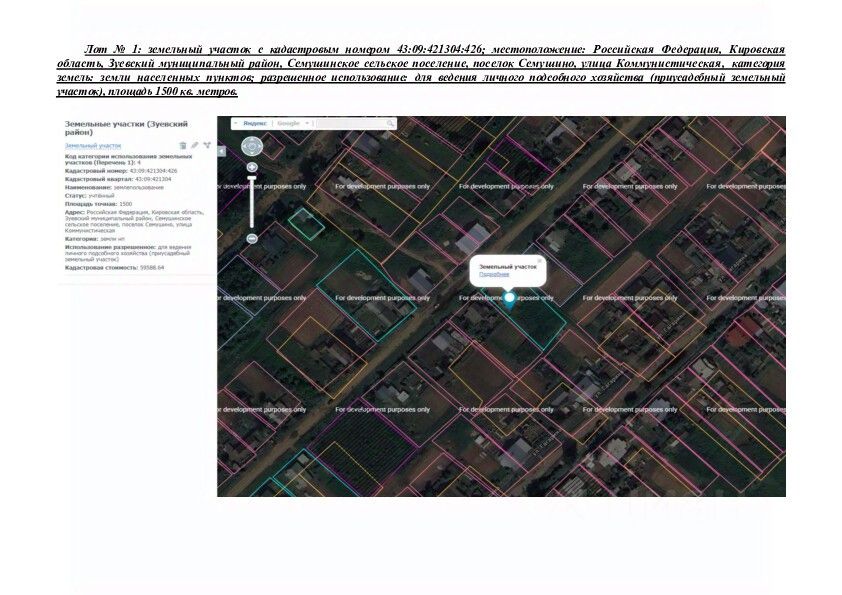Click the Земельные участки (Зуевский район) heading
This screenshot has width=842, height=595.
tap(126, 128)
